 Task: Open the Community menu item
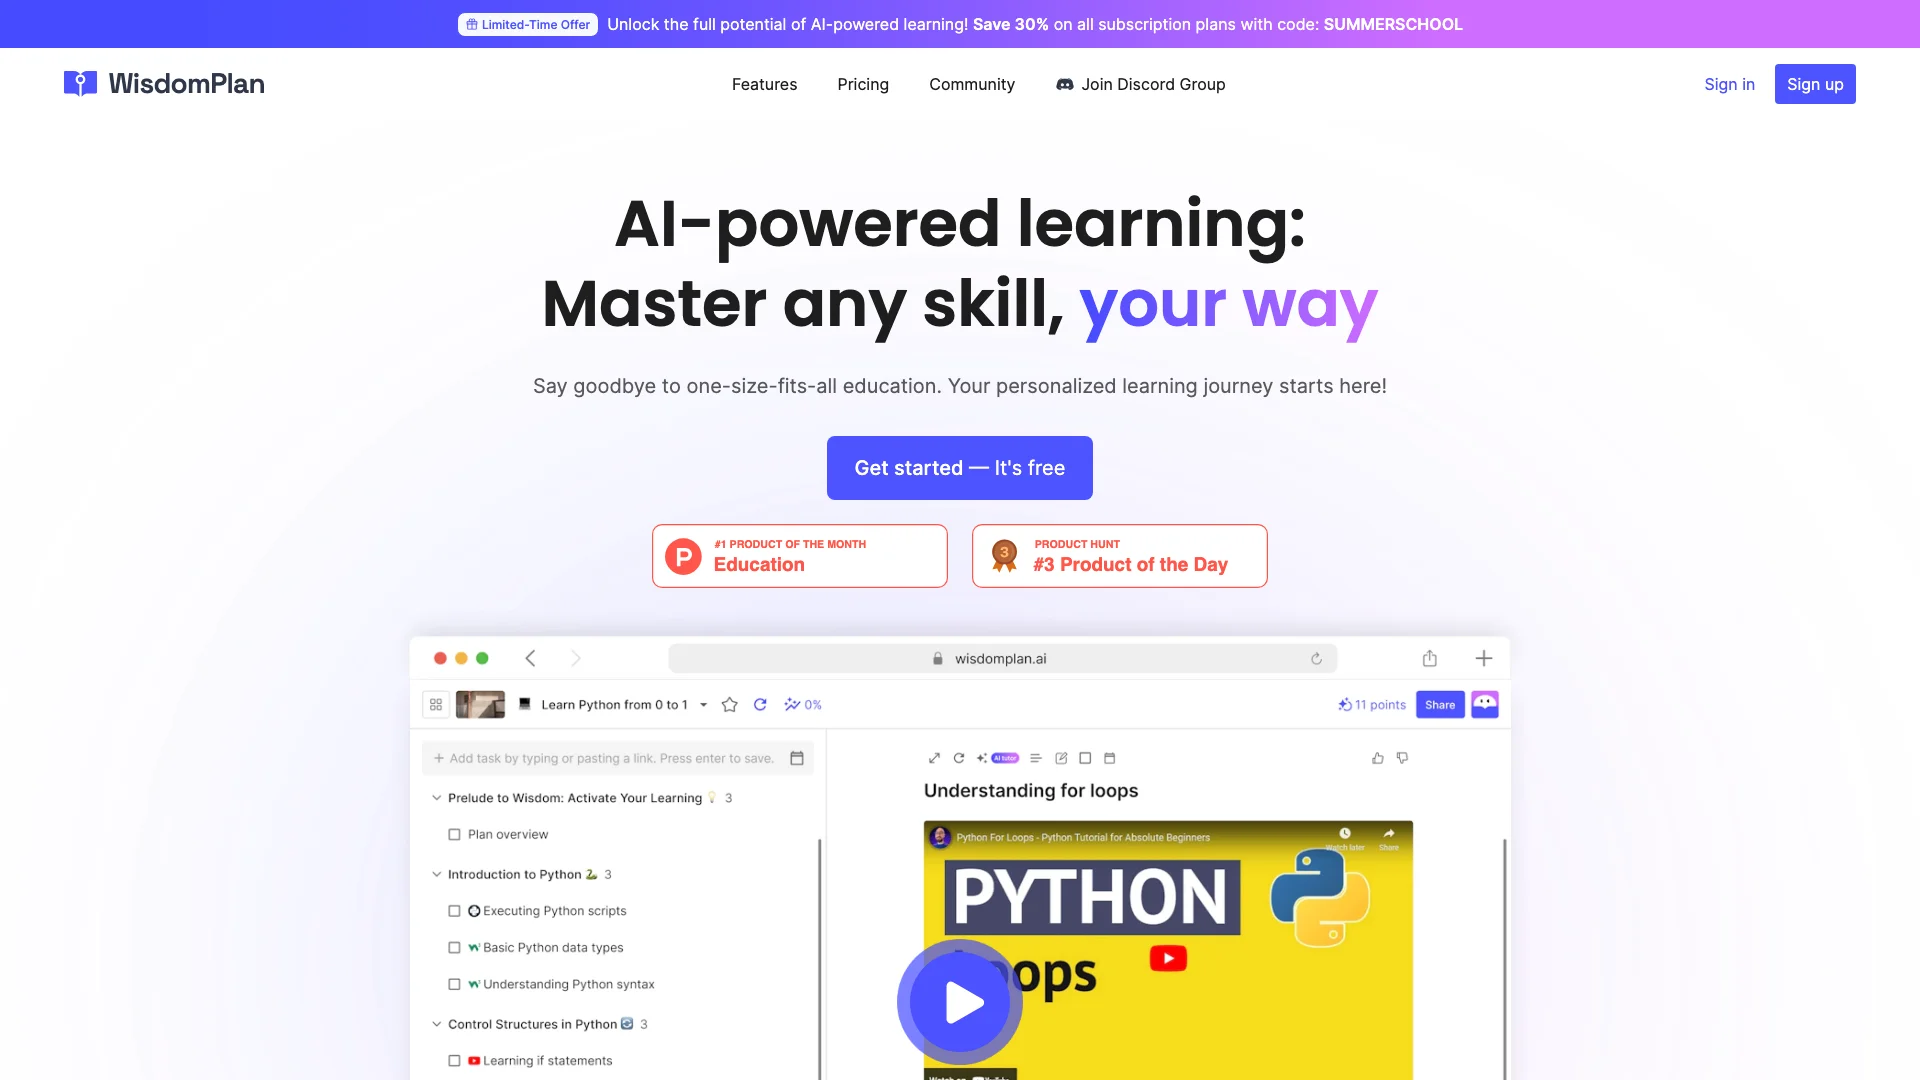click(972, 83)
